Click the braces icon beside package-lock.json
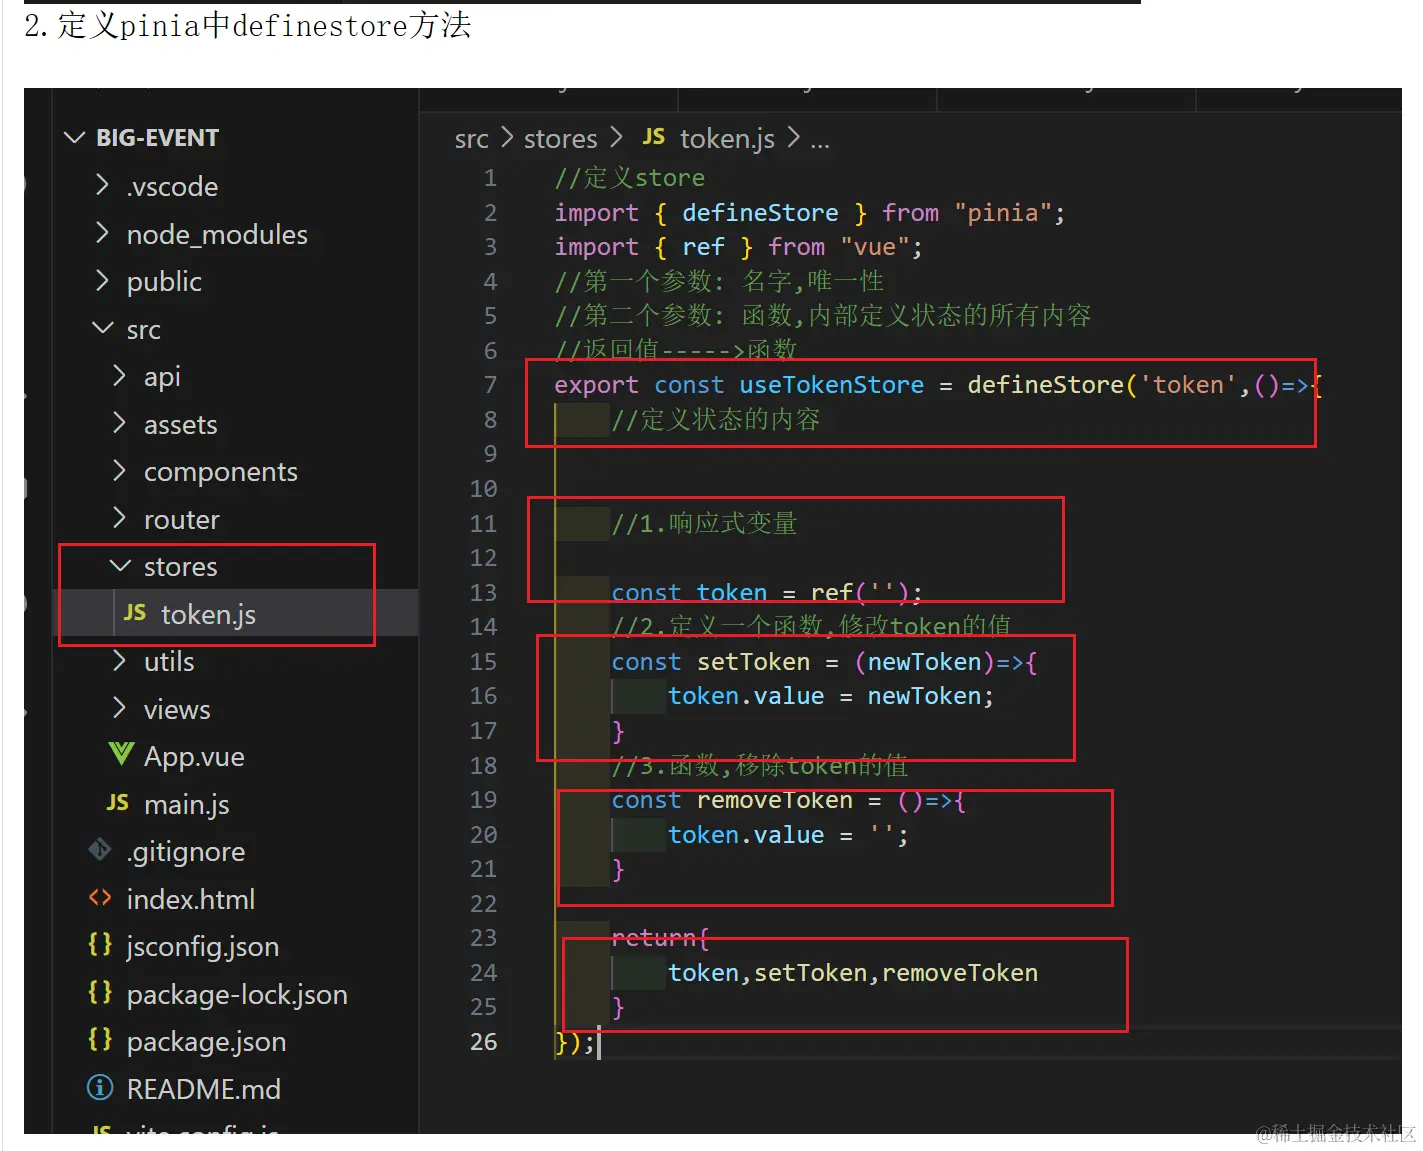The height and width of the screenshot is (1151, 1423). coord(100,993)
